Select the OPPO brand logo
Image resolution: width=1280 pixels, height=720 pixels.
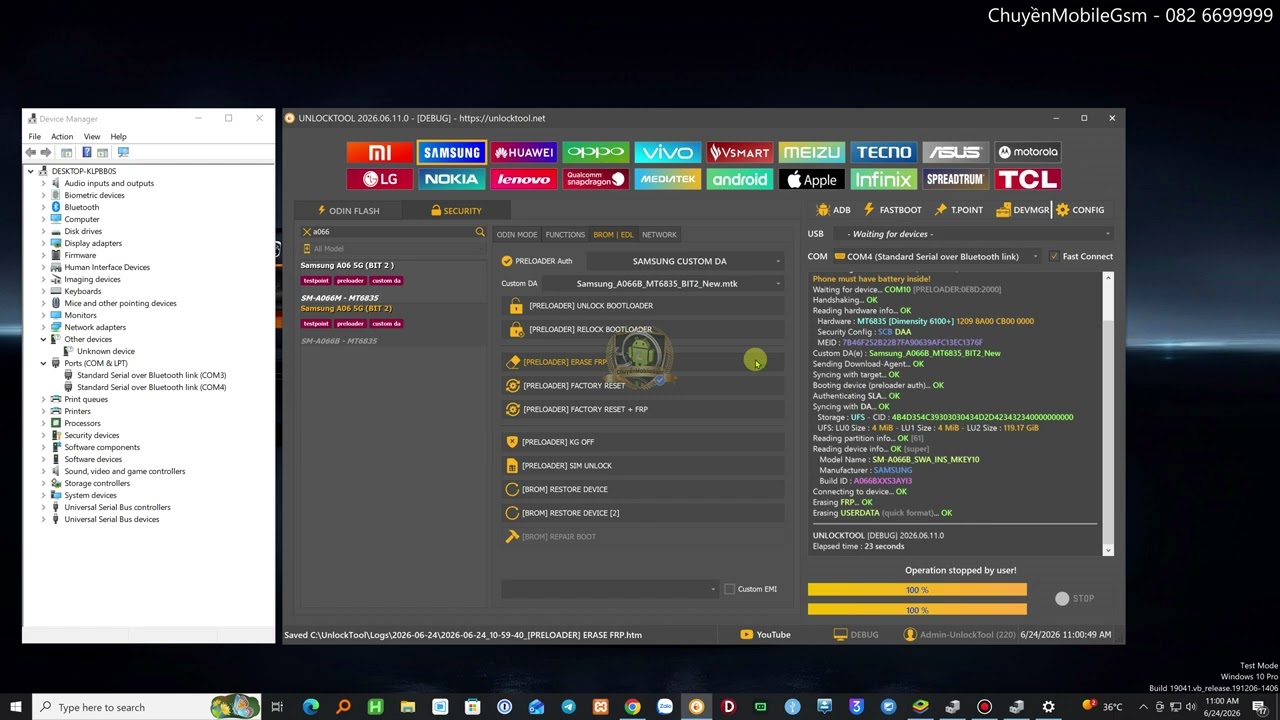[596, 152]
